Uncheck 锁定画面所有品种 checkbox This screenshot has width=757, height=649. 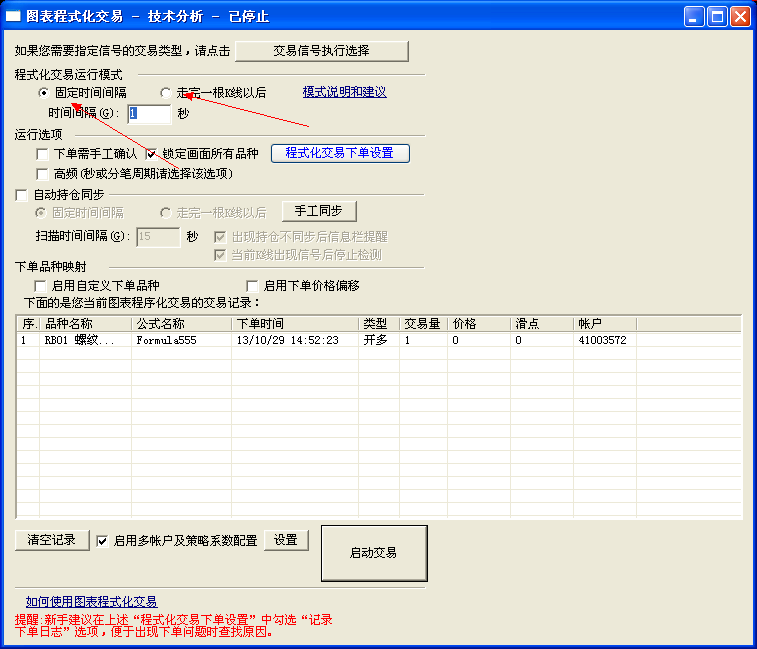152,154
